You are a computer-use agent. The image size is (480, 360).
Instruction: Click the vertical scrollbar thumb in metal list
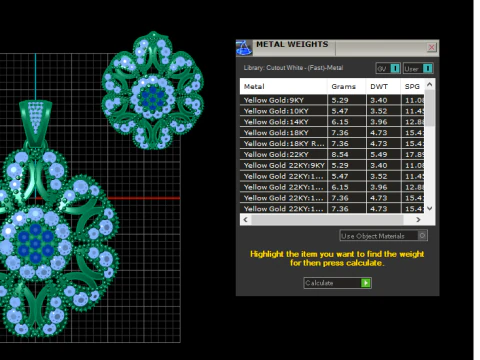pyautogui.click(x=430, y=108)
